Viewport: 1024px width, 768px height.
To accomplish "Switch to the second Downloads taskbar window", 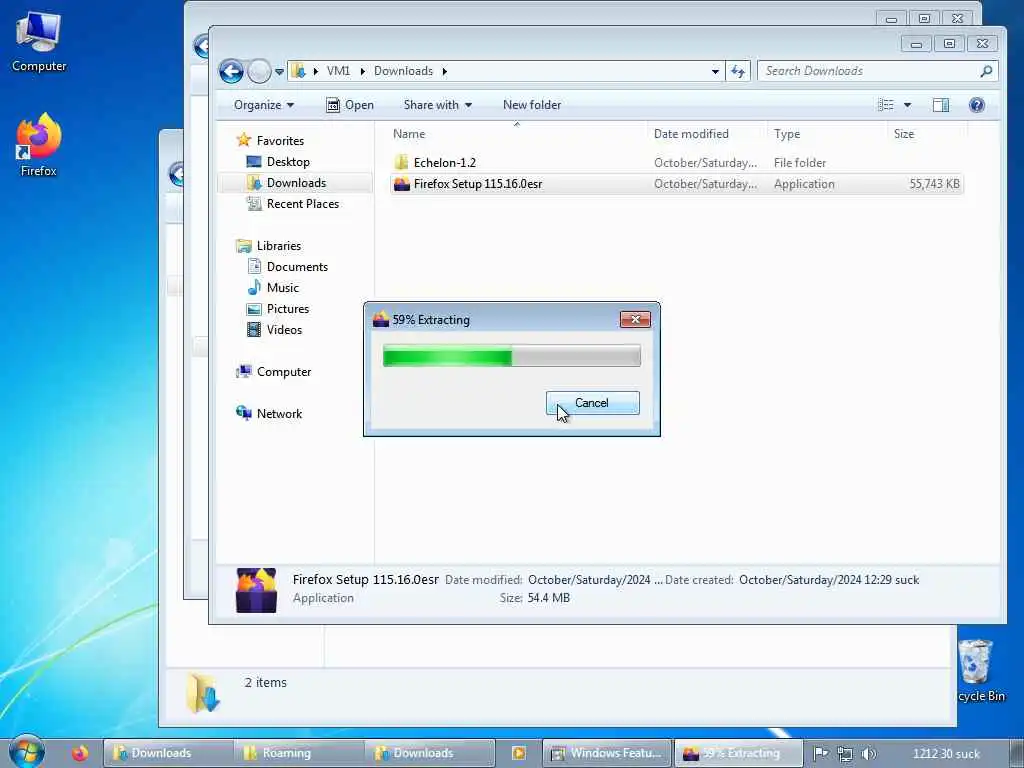I will click(430, 753).
